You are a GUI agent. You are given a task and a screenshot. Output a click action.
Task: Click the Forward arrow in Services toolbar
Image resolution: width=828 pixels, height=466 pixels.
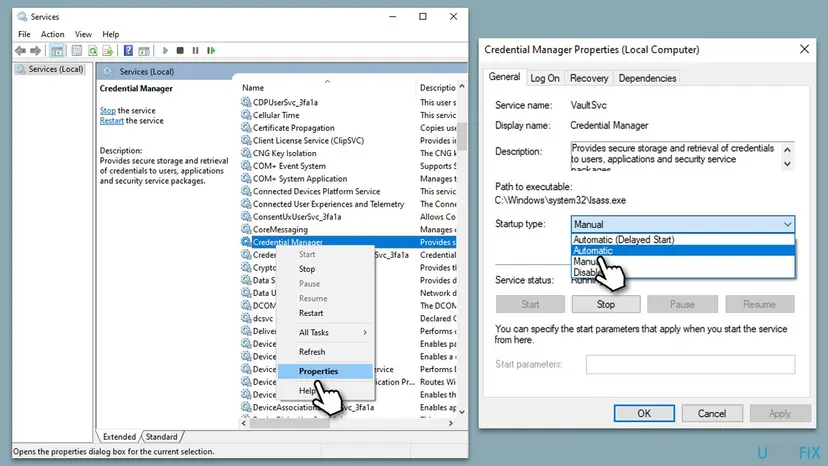click(x=35, y=51)
